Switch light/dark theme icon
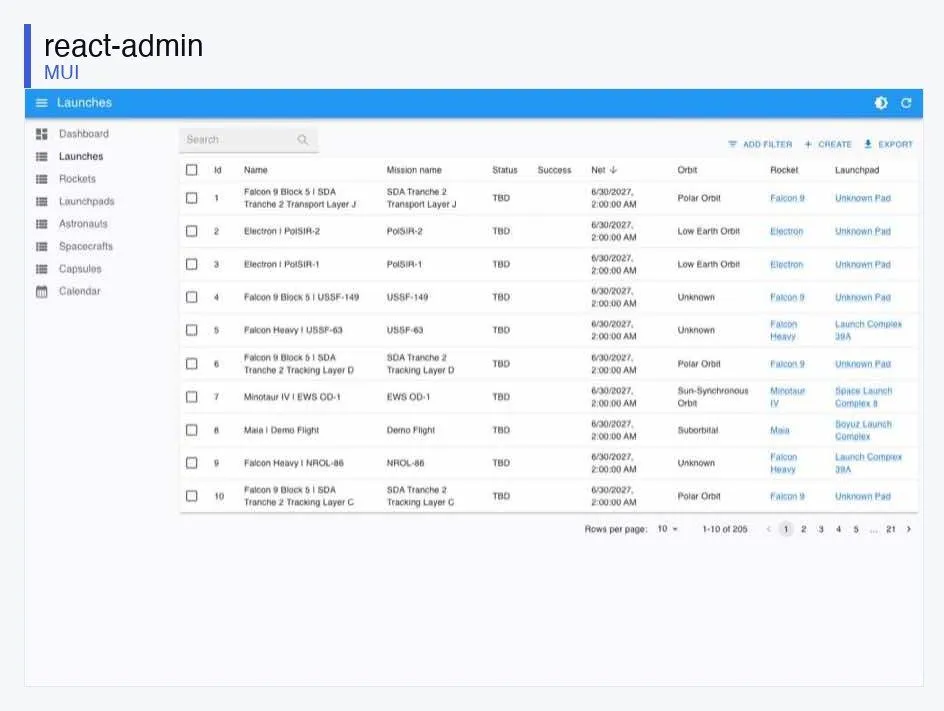Screen dimensions: 944x711 [x=881, y=103]
